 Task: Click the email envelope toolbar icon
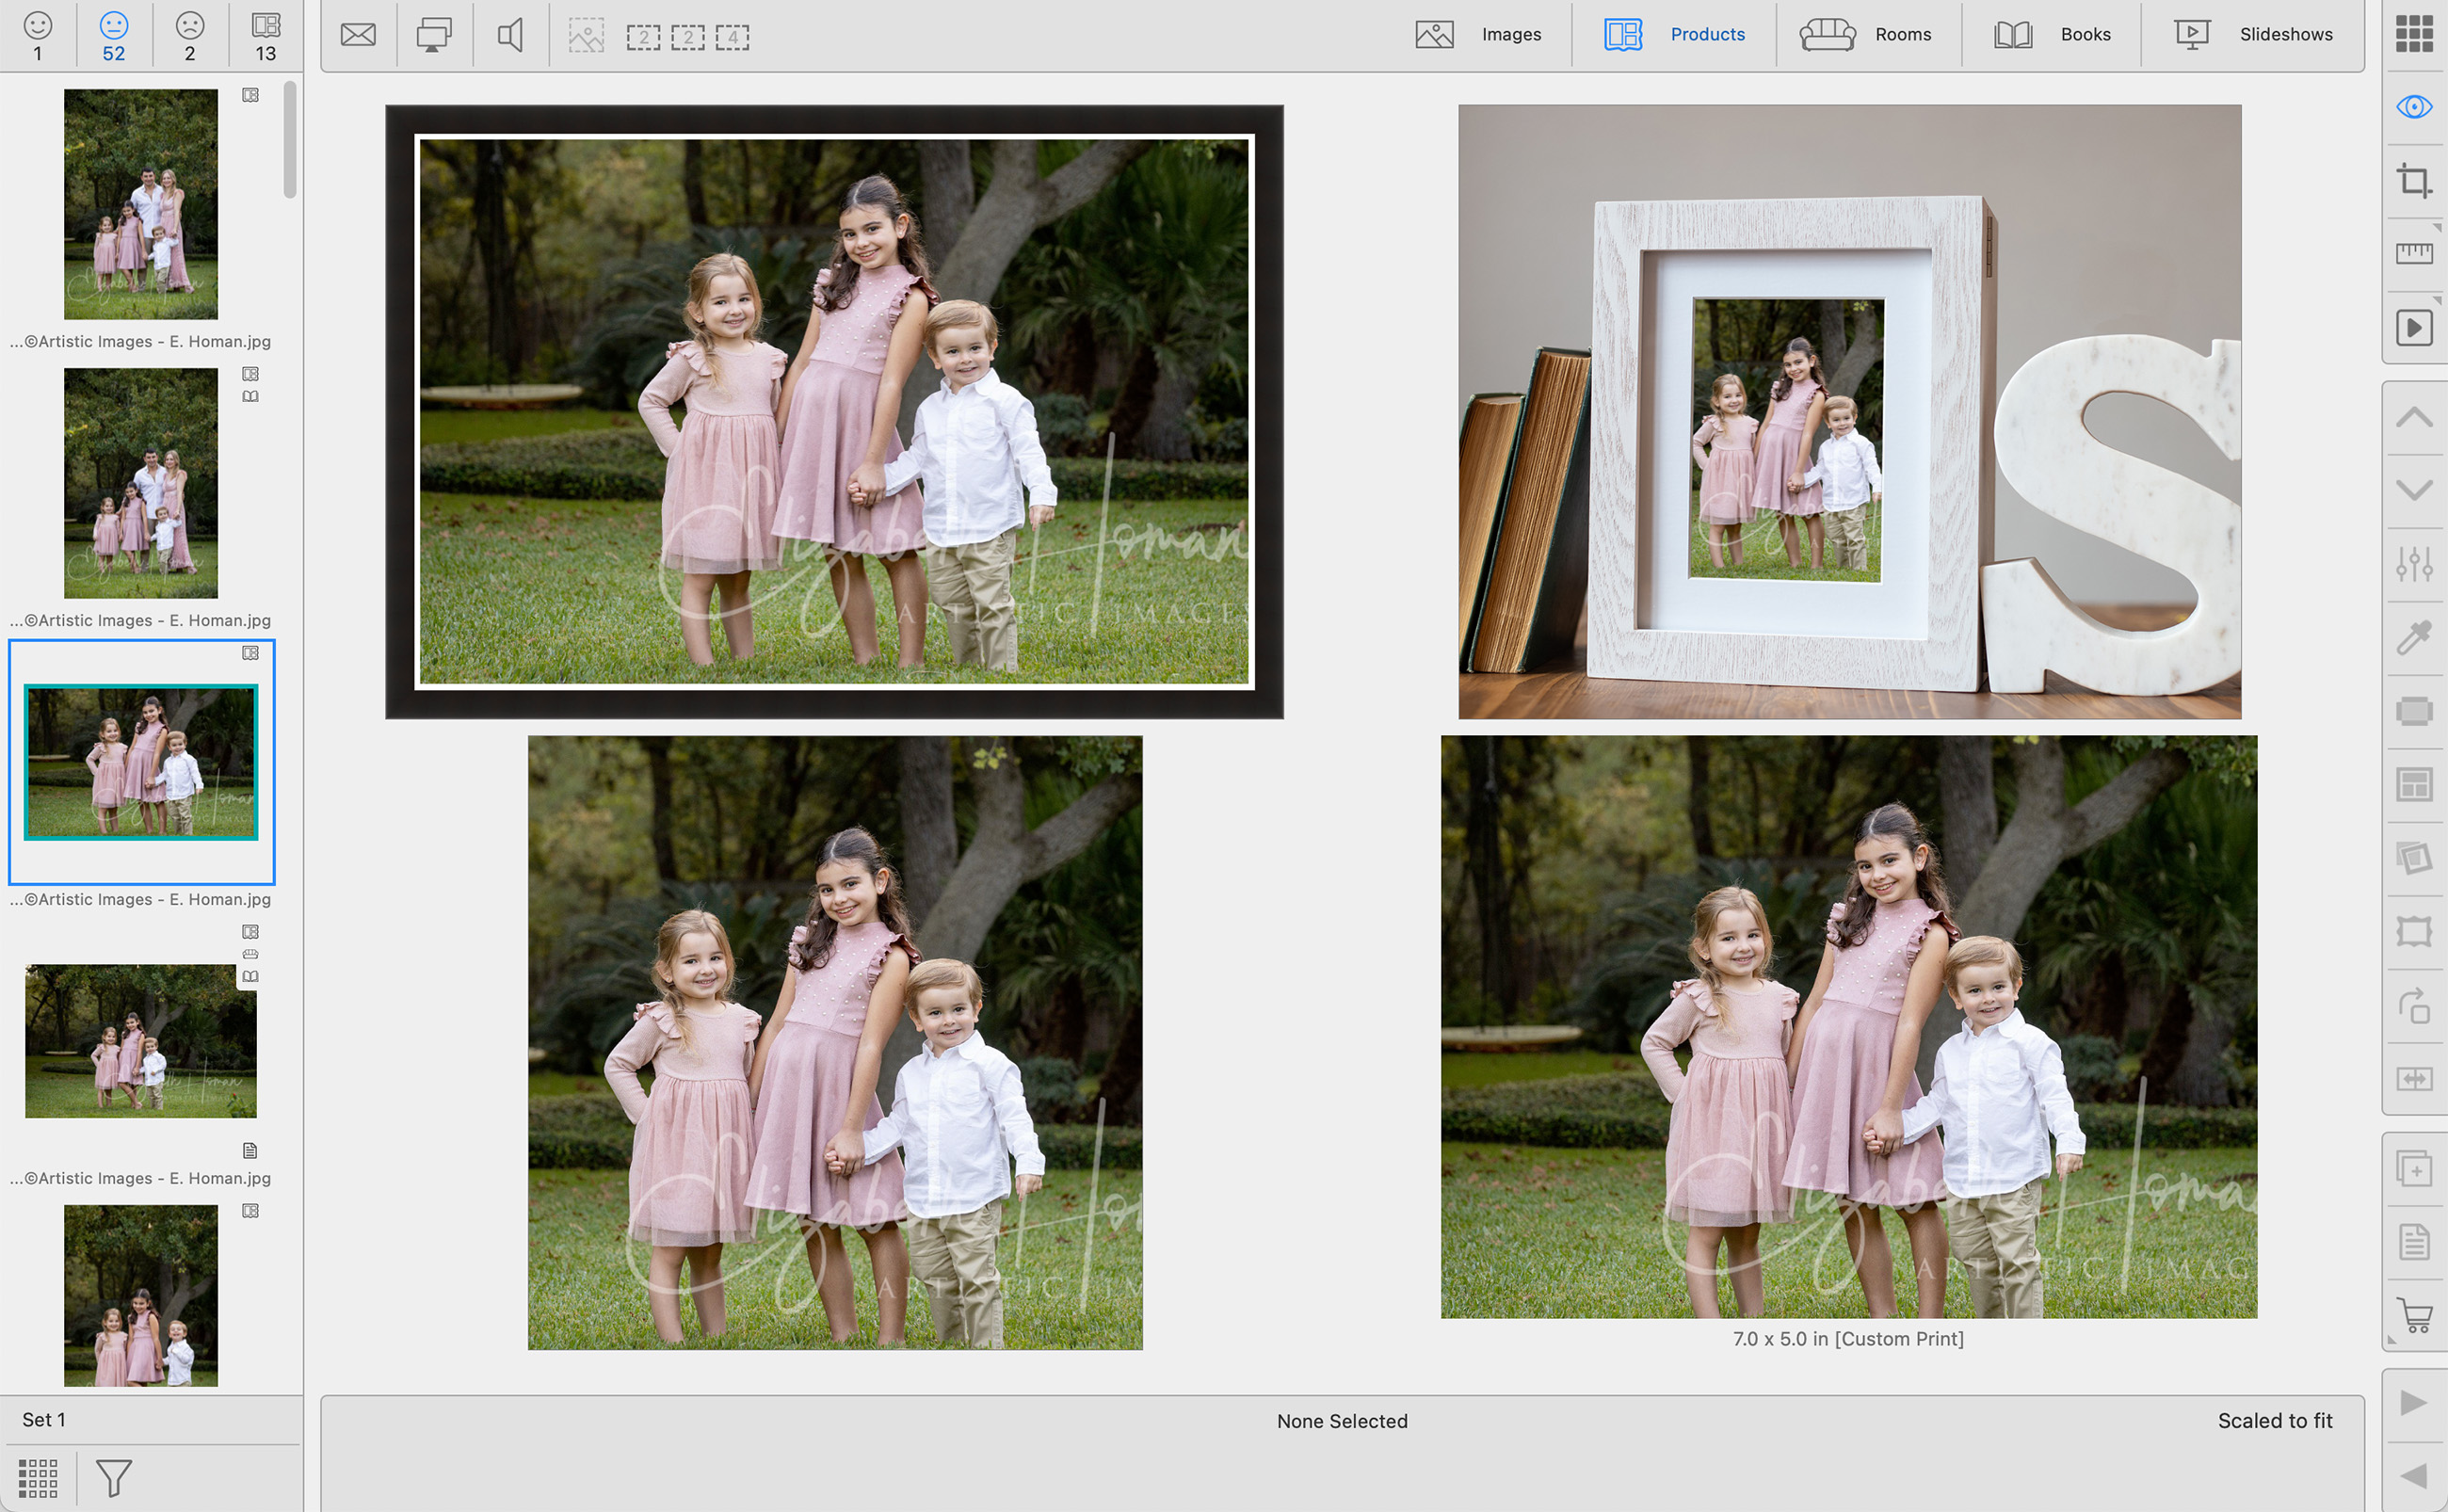(358, 36)
